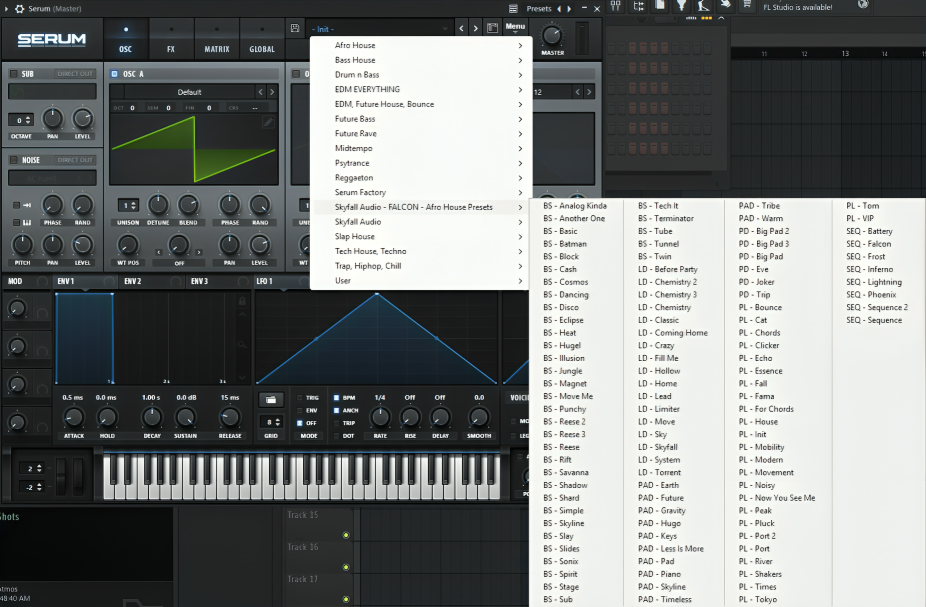Image resolution: width=926 pixels, height=607 pixels.
Task: Switch to the FX tab
Action: (x=171, y=39)
